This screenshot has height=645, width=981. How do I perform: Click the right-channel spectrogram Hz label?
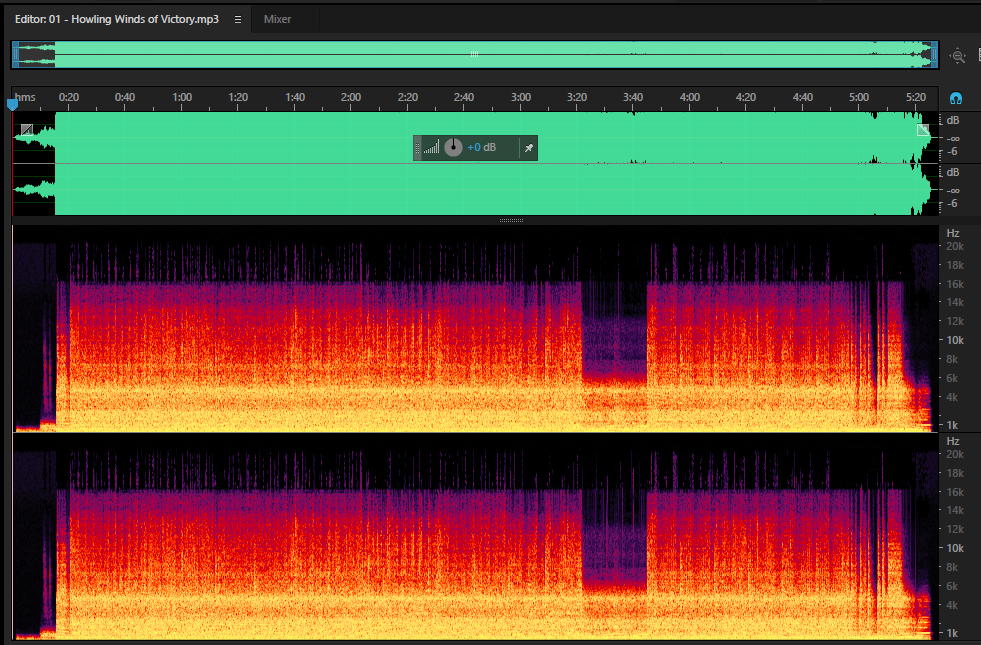coord(953,442)
